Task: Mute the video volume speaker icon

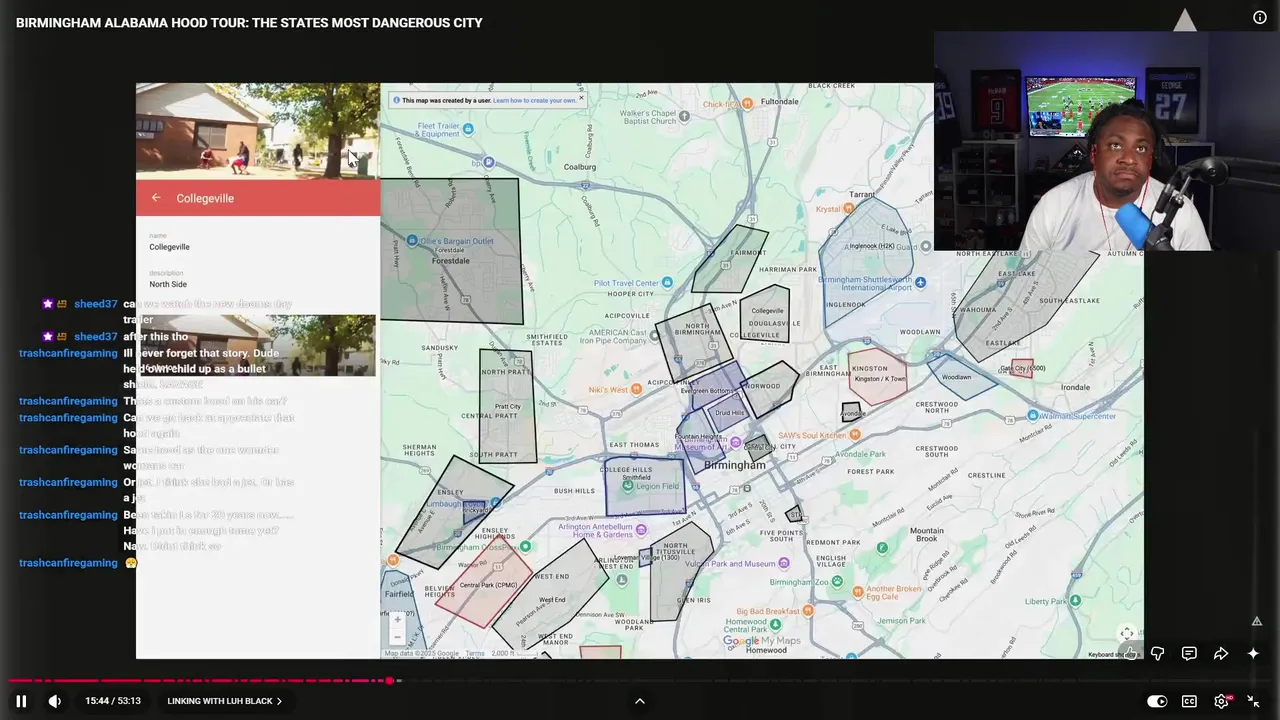Action: 55,701
